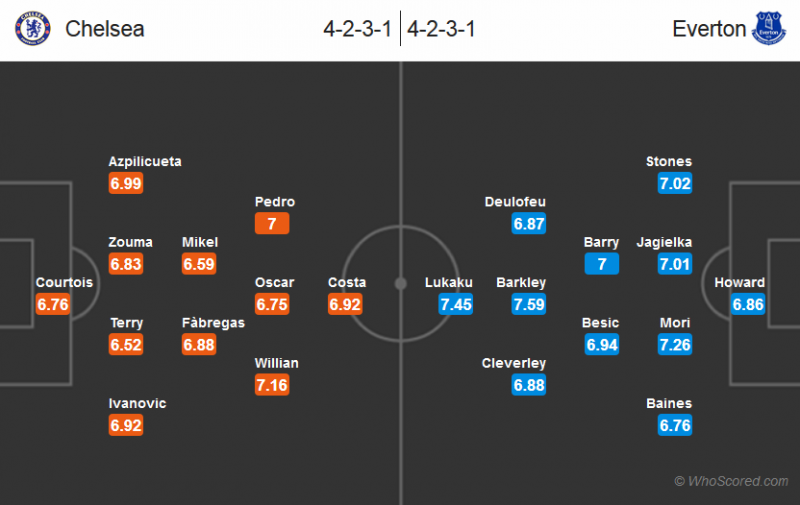
Task: Click Pedro's rating badge showing 7
Action: click(x=272, y=224)
